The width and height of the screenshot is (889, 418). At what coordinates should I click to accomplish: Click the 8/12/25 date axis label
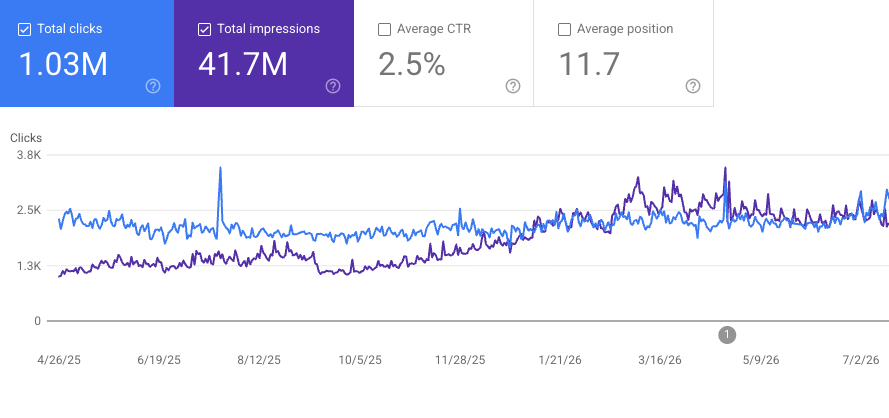tap(259, 360)
